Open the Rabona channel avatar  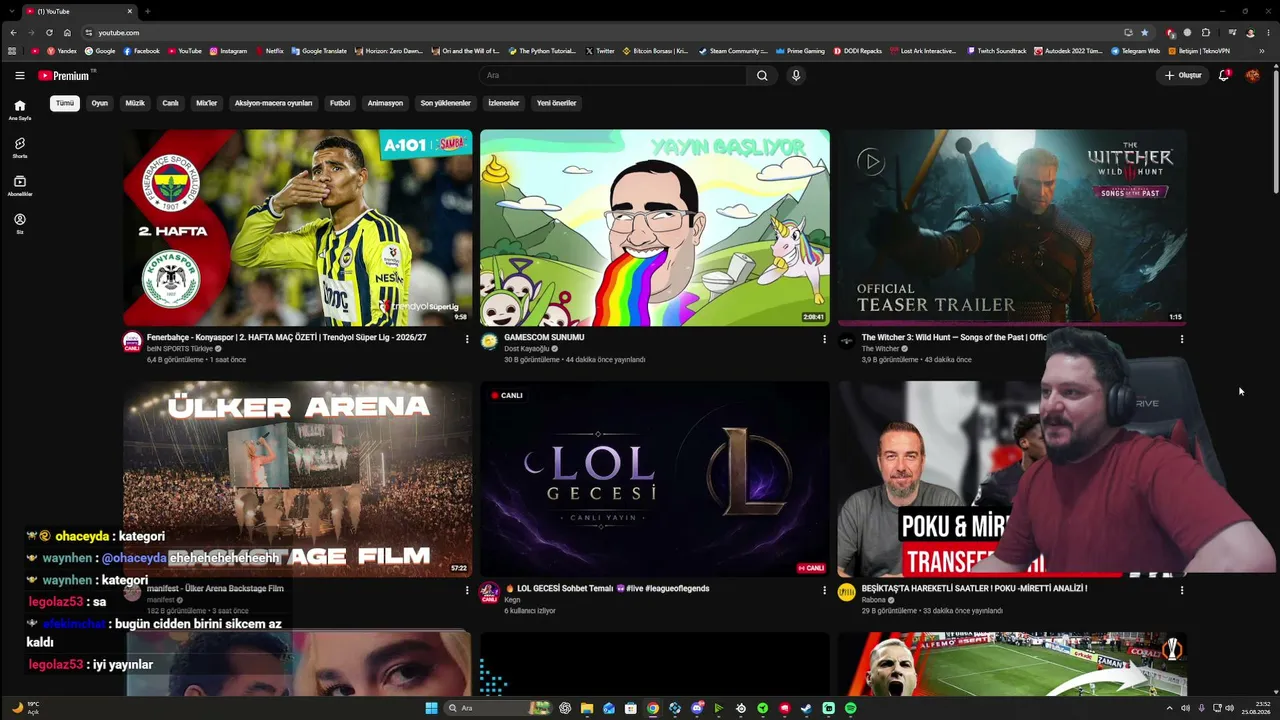pos(847,593)
